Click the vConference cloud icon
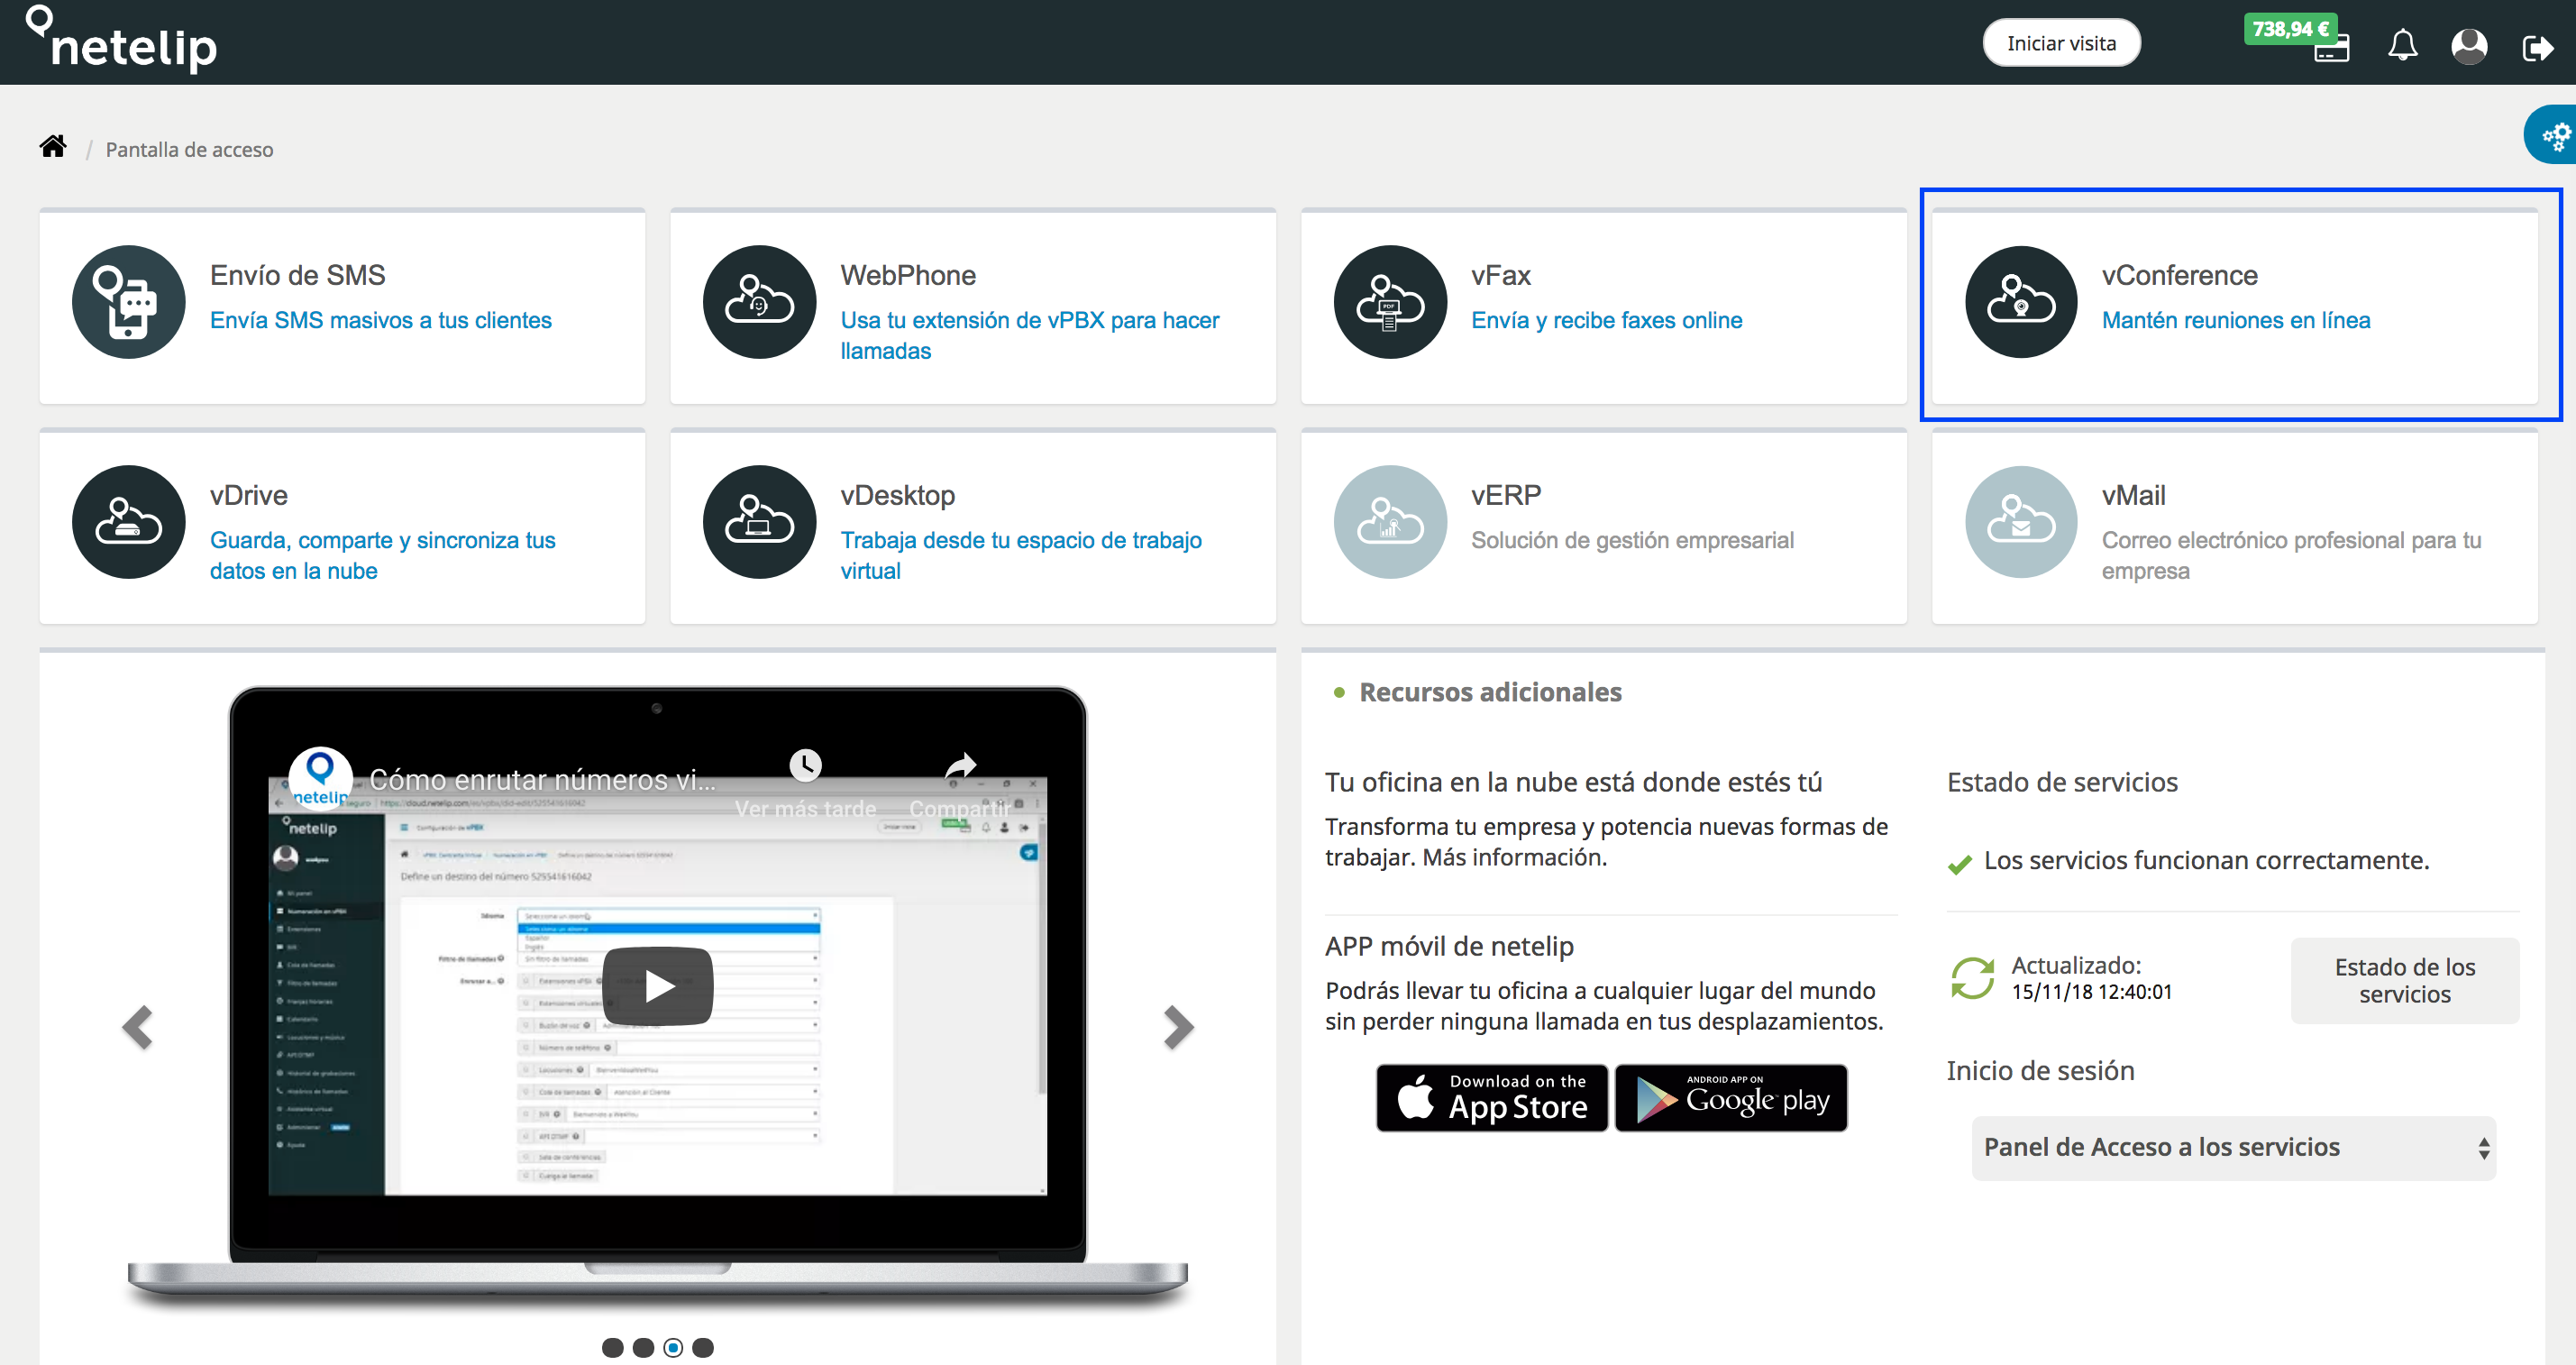The width and height of the screenshot is (2576, 1365). point(2021,301)
